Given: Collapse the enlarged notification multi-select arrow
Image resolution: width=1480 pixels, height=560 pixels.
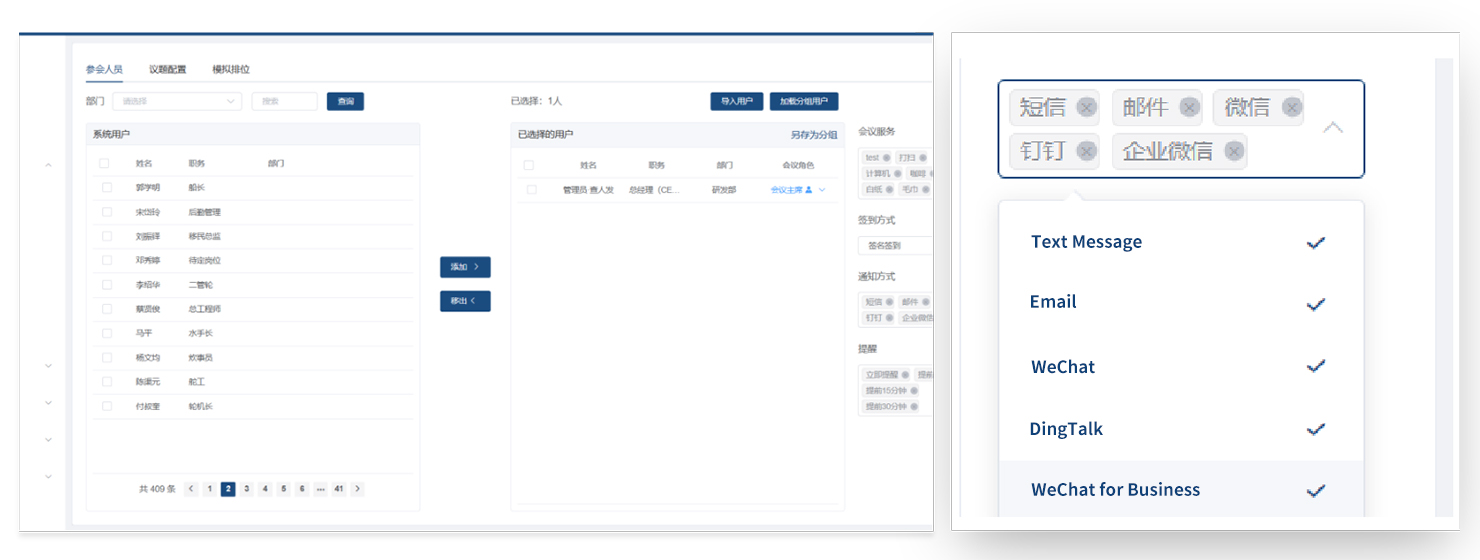Looking at the screenshot, I should coord(1333,128).
